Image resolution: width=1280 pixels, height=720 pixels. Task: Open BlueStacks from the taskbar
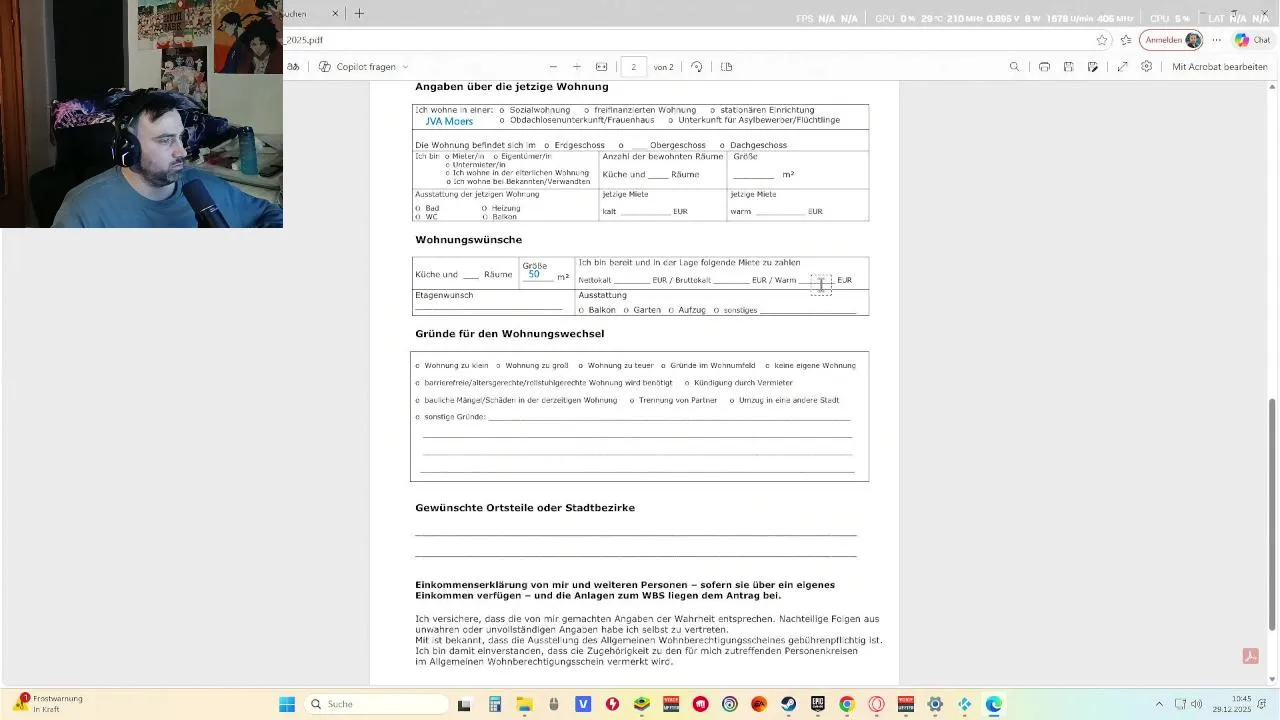[642, 704]
